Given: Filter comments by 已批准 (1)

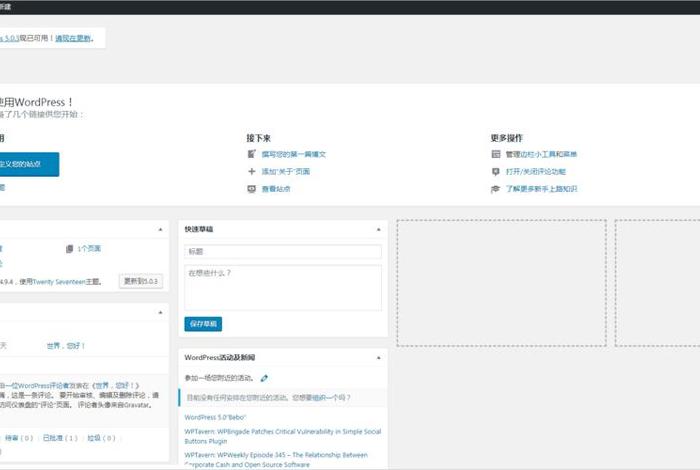Looking at the screenshot, I should (60, 438).
